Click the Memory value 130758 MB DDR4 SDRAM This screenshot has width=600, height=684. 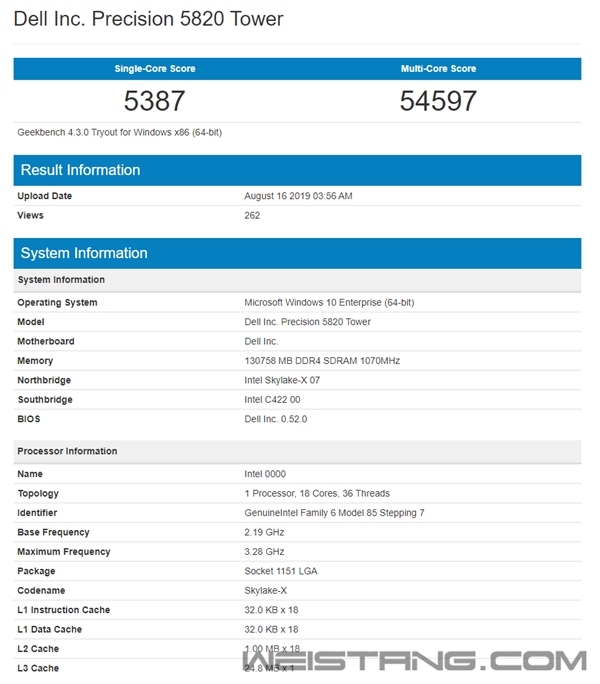click(x=322, y=360)
